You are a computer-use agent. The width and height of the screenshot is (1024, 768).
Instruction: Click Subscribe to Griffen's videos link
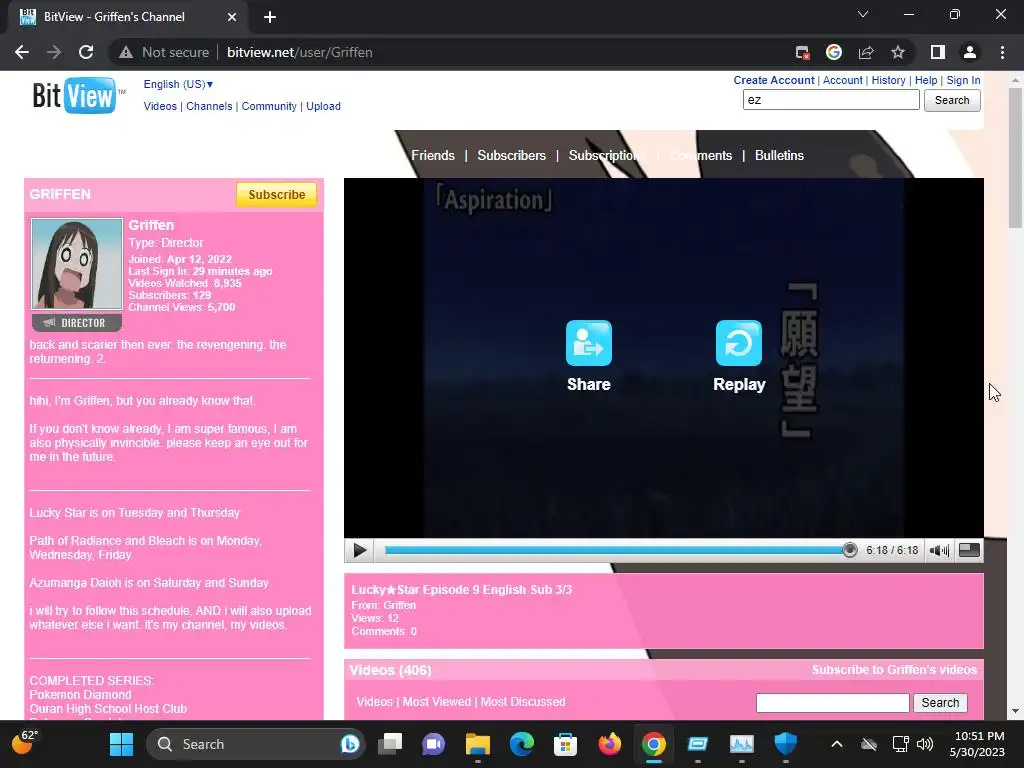(894, 669)
